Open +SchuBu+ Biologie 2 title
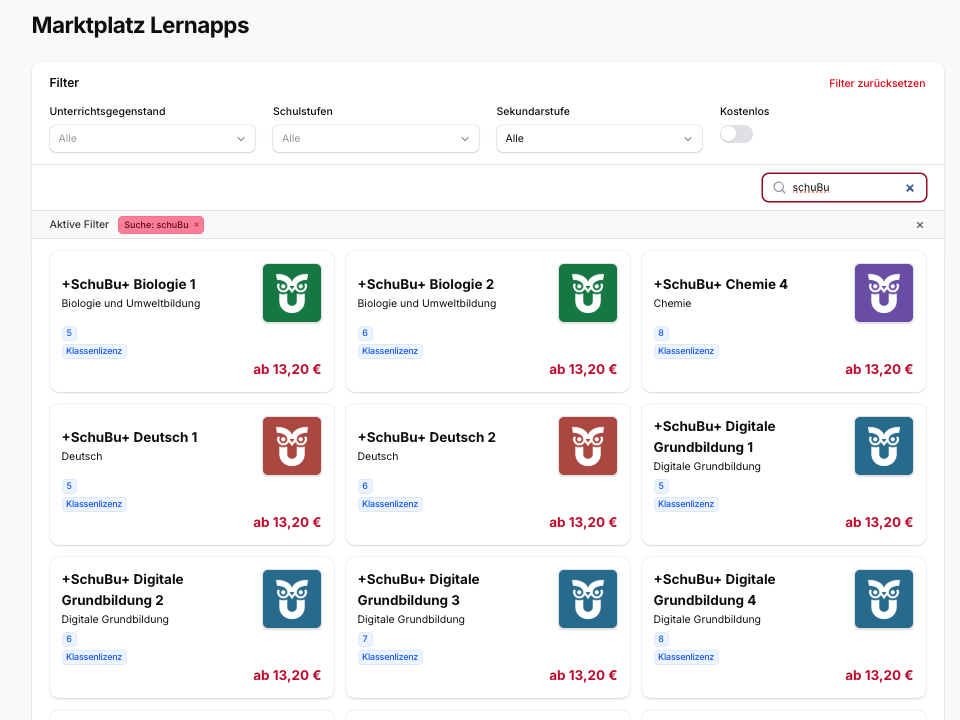Viewport: 960px width, 720px height. (426, 284)
